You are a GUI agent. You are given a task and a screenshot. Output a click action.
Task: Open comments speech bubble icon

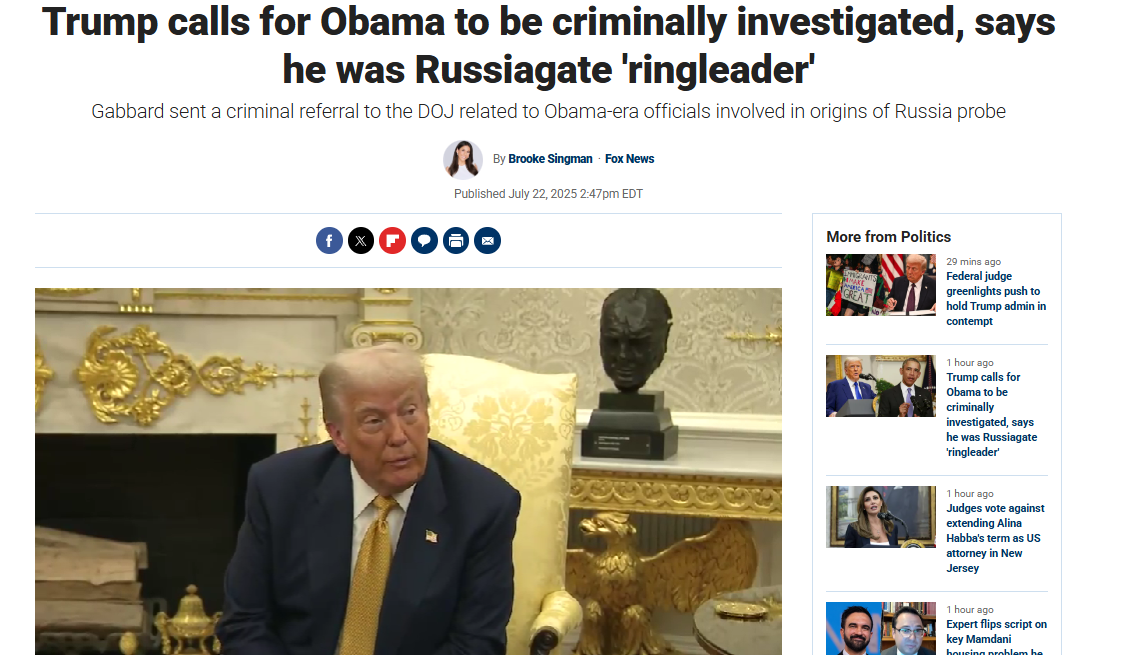424,241
